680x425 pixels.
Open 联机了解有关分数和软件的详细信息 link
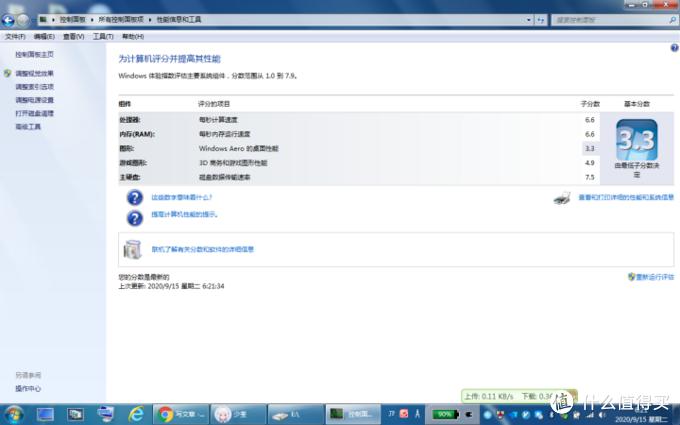pyautogui.click(x=203, y=249)
